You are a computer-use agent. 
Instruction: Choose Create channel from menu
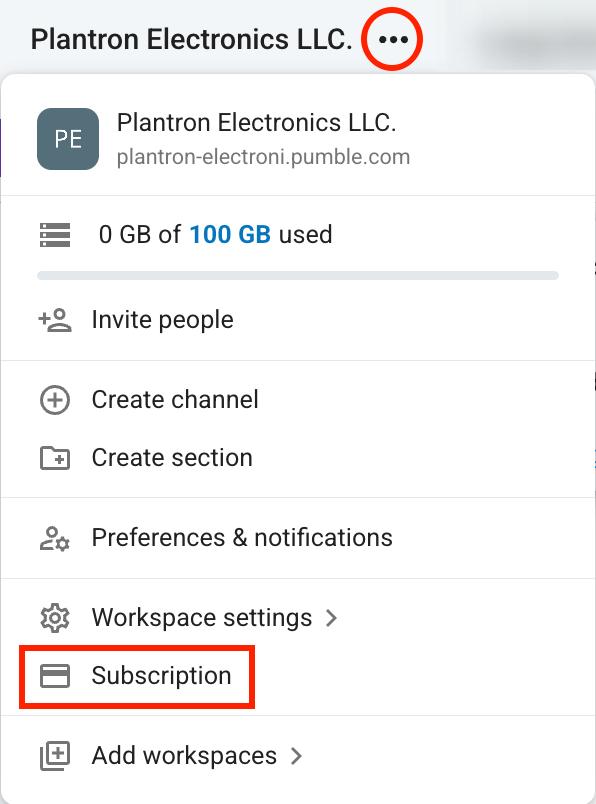coord(298,400)
